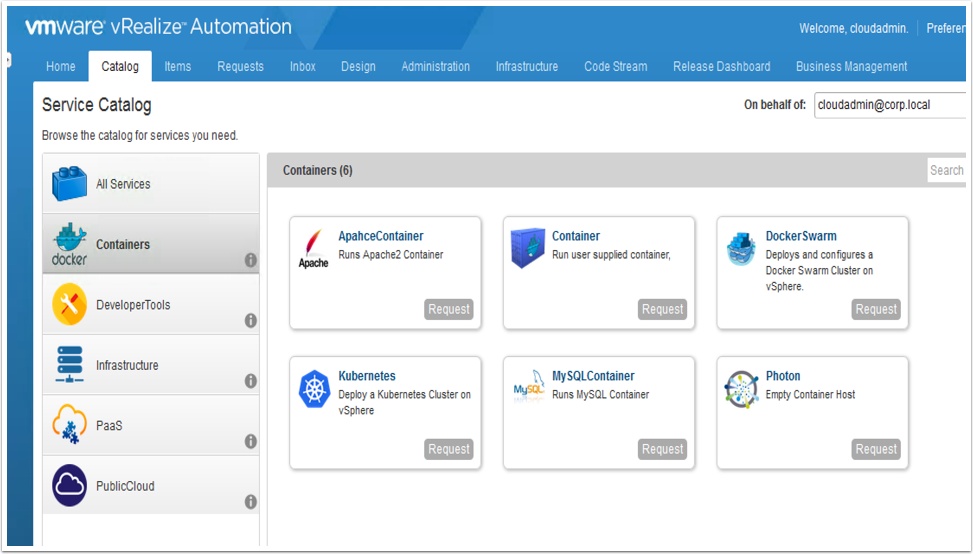
Task: Click the Docker whale Containers icon
Action: pyautogui.click(x=70, y=244)
